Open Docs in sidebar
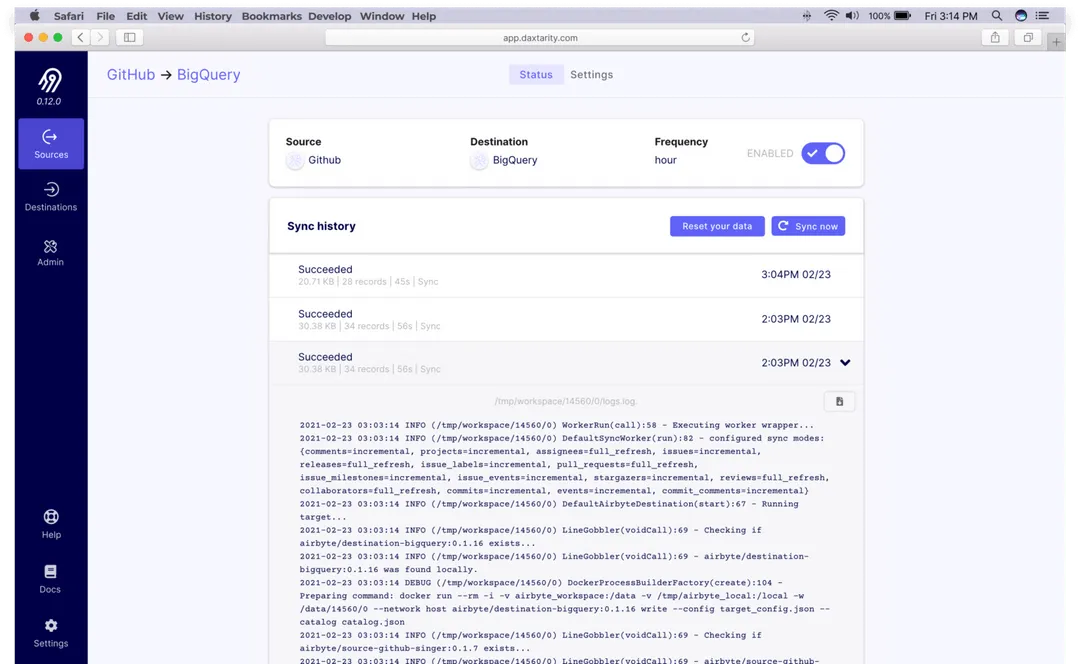The width and height of the screenshot is (1080, 664). point(50,579)
